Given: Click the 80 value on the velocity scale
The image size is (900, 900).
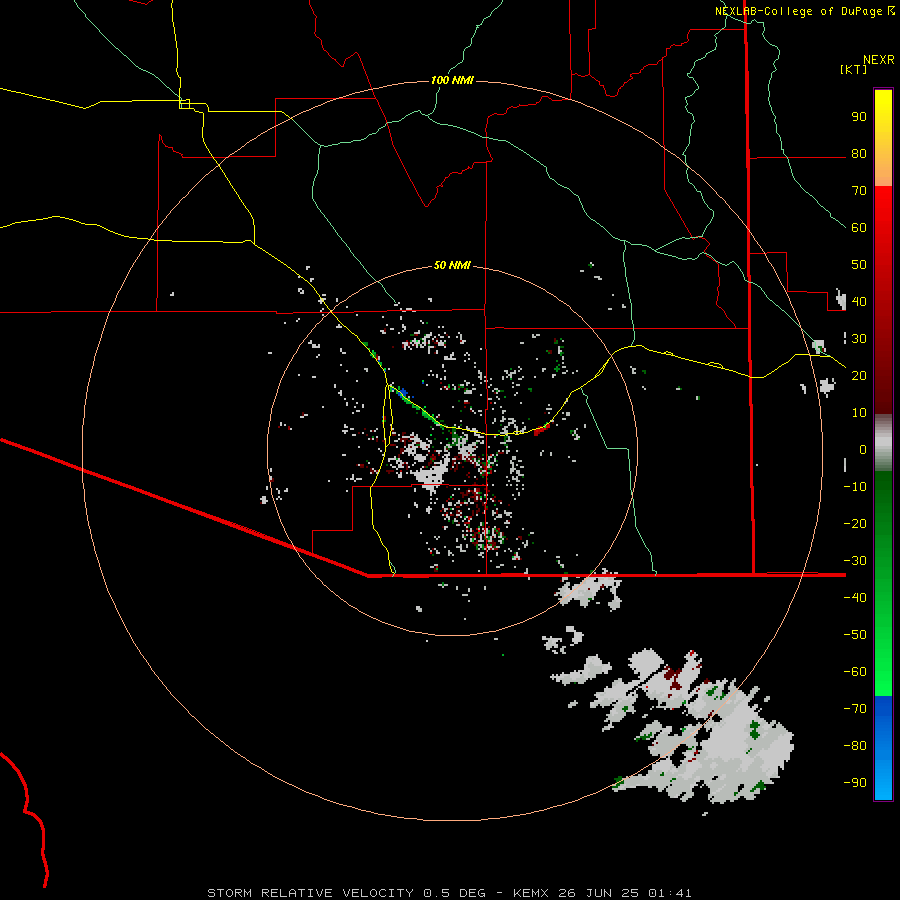Looking at the screenshot, I should [859, 154].
